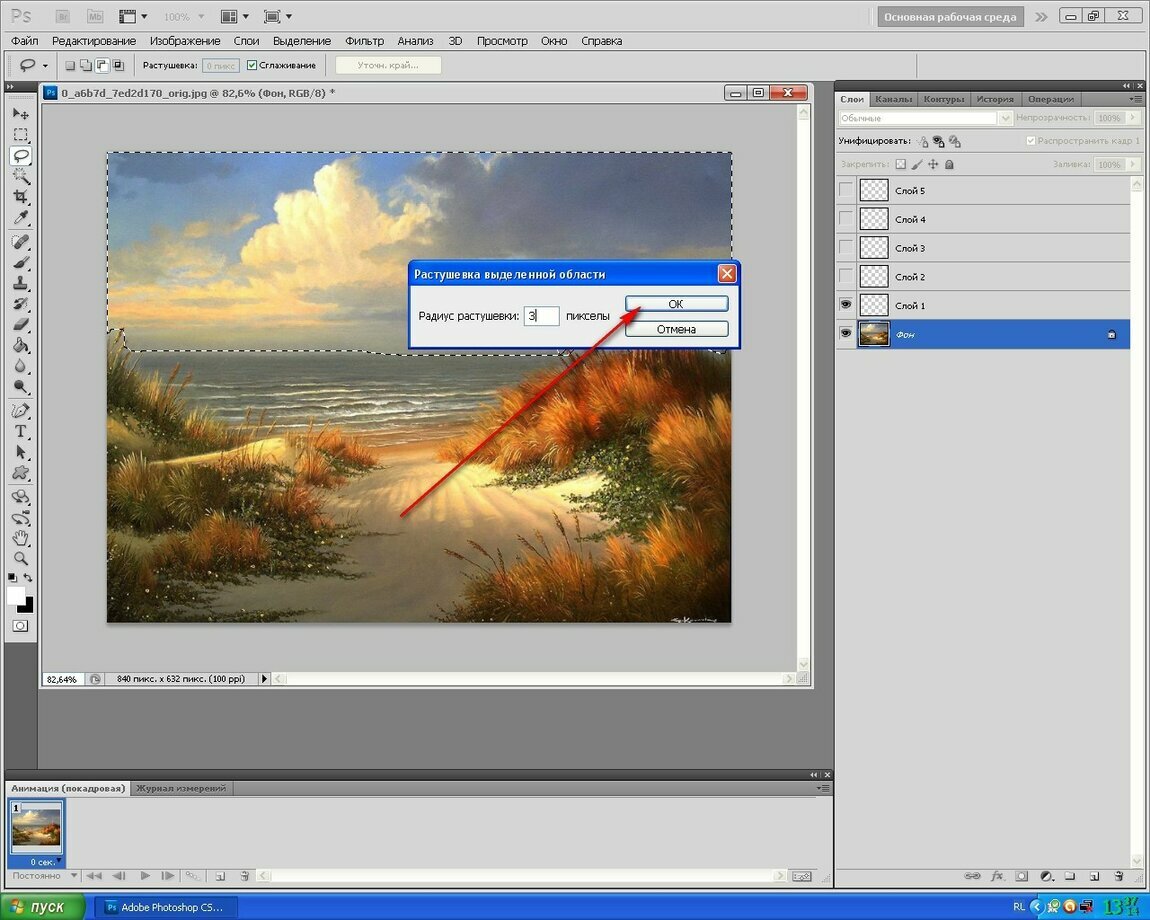
Task: Select the Zoom tool
Action: (x=21, y=559)
